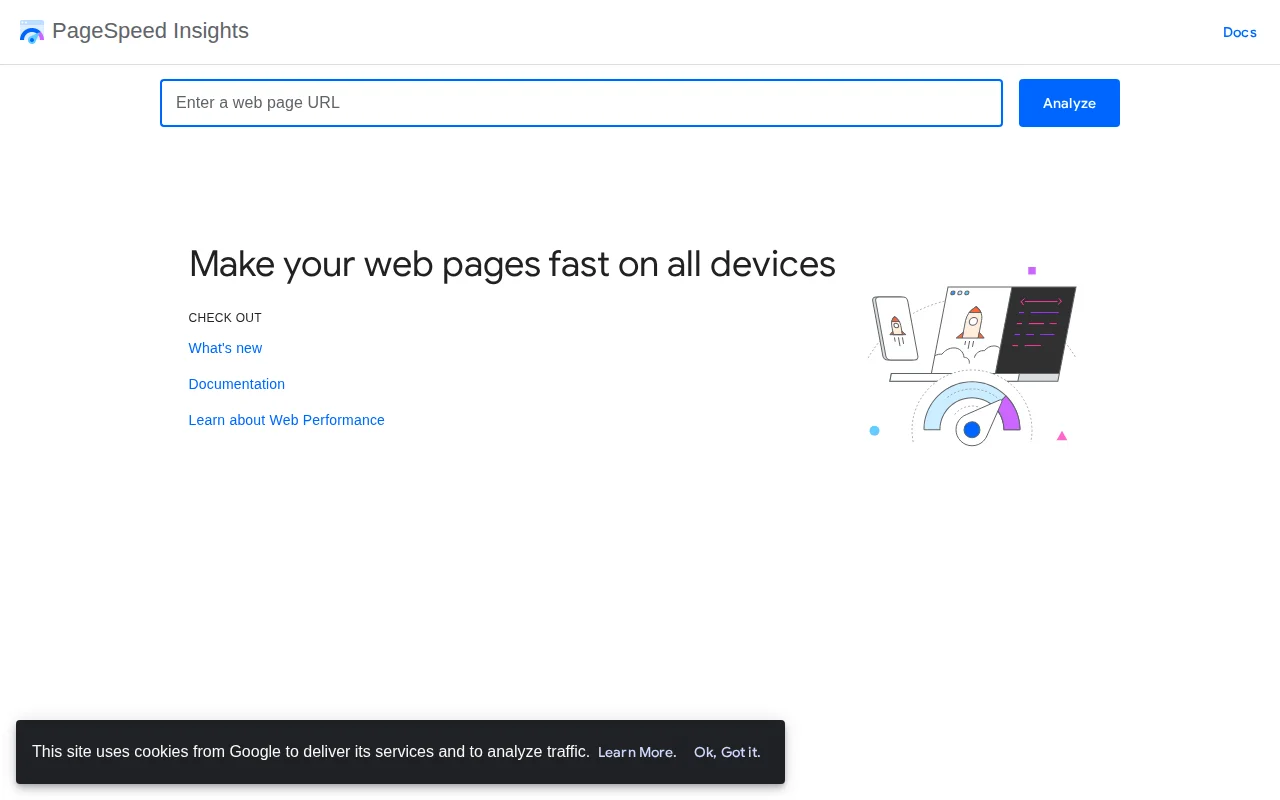Open the Documentation link
The height and width of the screenshot is (800, 1280).
tap(237, 384)
